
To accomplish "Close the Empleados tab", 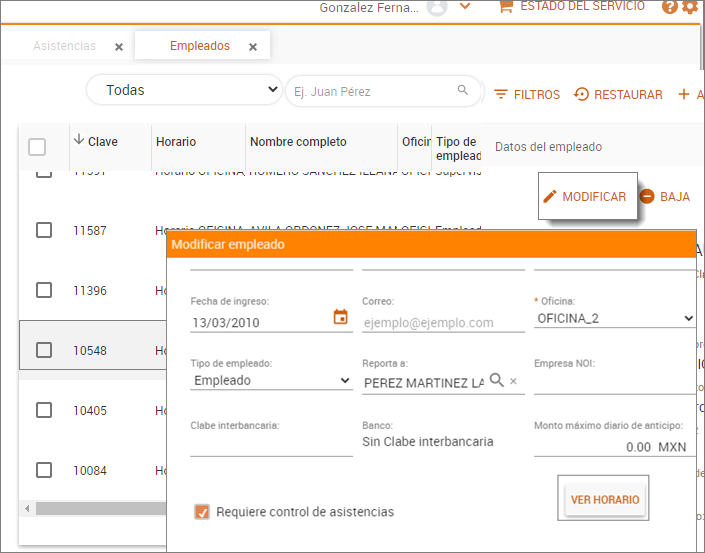I will coord(253,47).
